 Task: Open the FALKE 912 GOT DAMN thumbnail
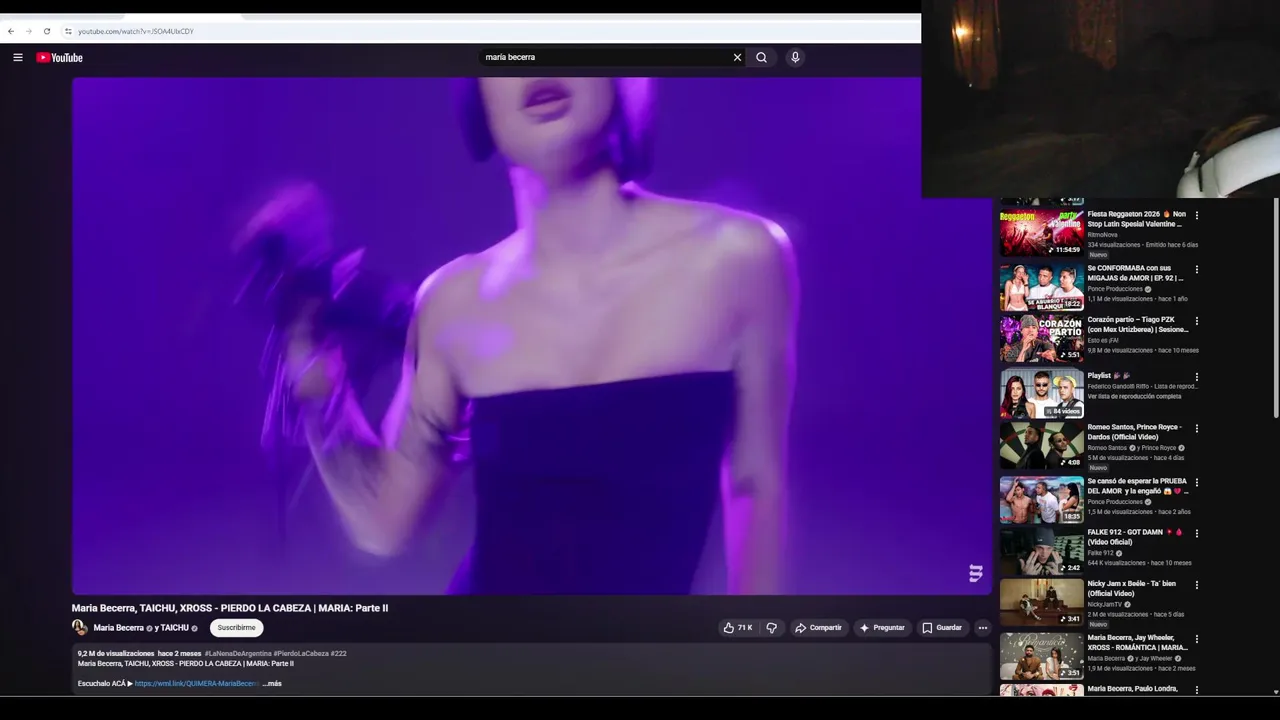click(x=1041, y=551)
